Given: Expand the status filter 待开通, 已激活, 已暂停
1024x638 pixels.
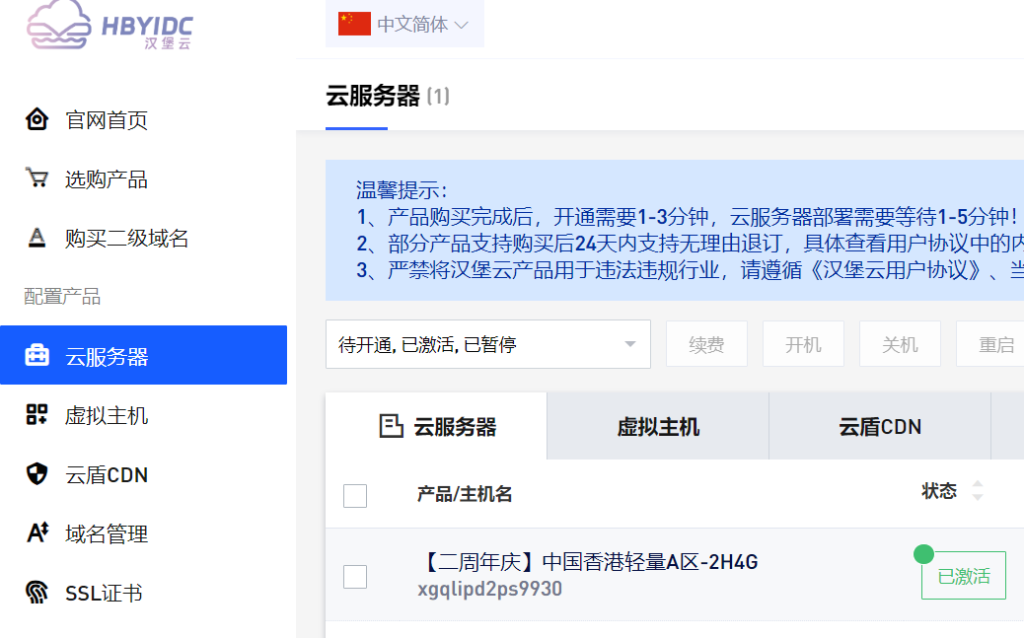Looking at the screenshot, I should [x=488, y=345].
